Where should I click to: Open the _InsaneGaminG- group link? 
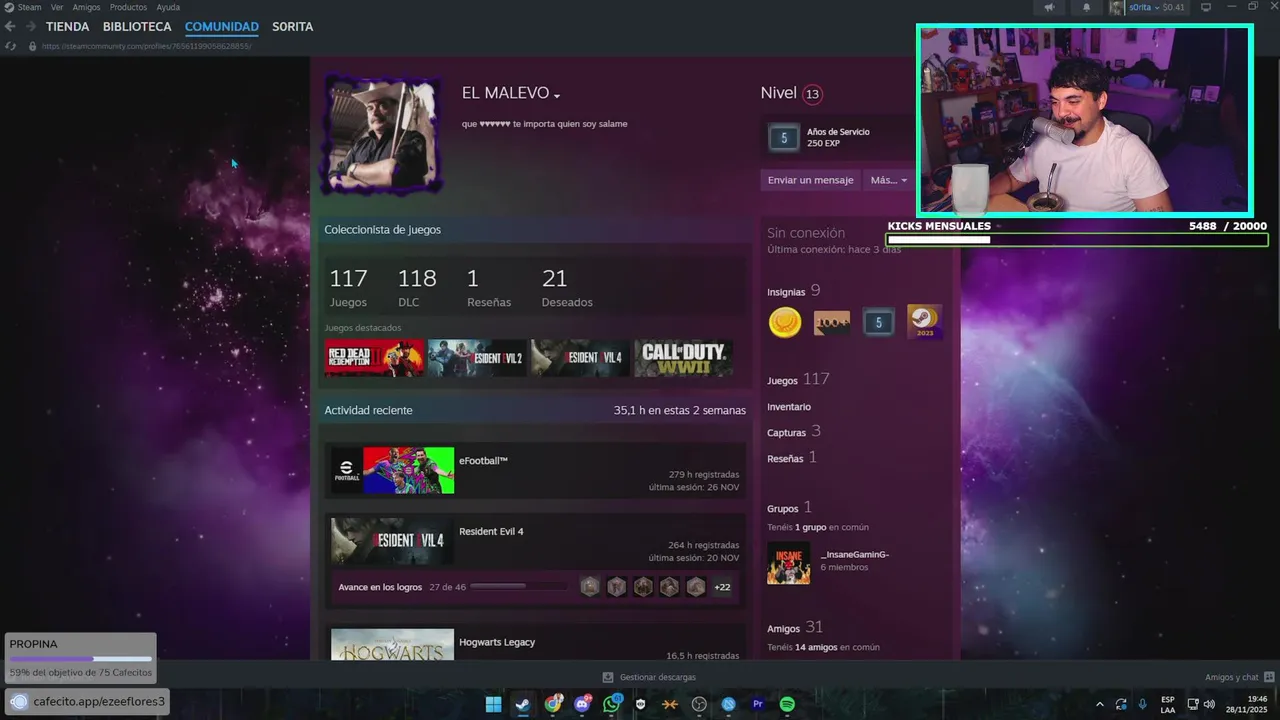(x=855, y=554)
